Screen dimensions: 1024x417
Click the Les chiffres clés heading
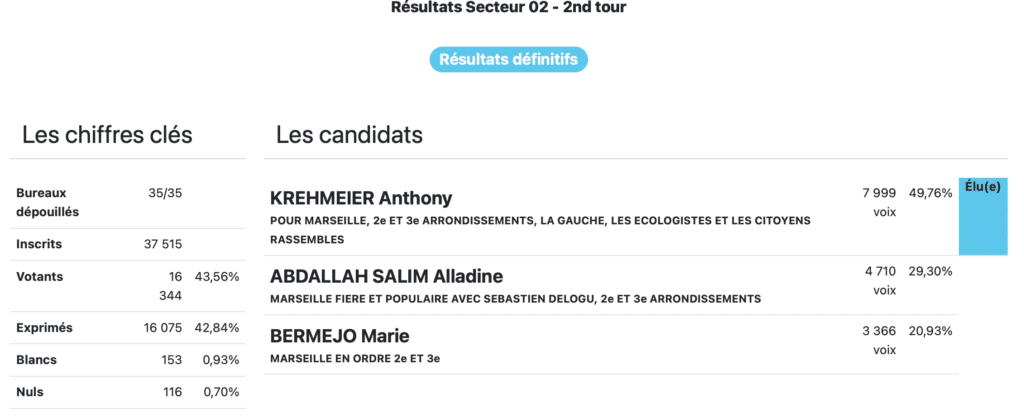tap(107, 134)
